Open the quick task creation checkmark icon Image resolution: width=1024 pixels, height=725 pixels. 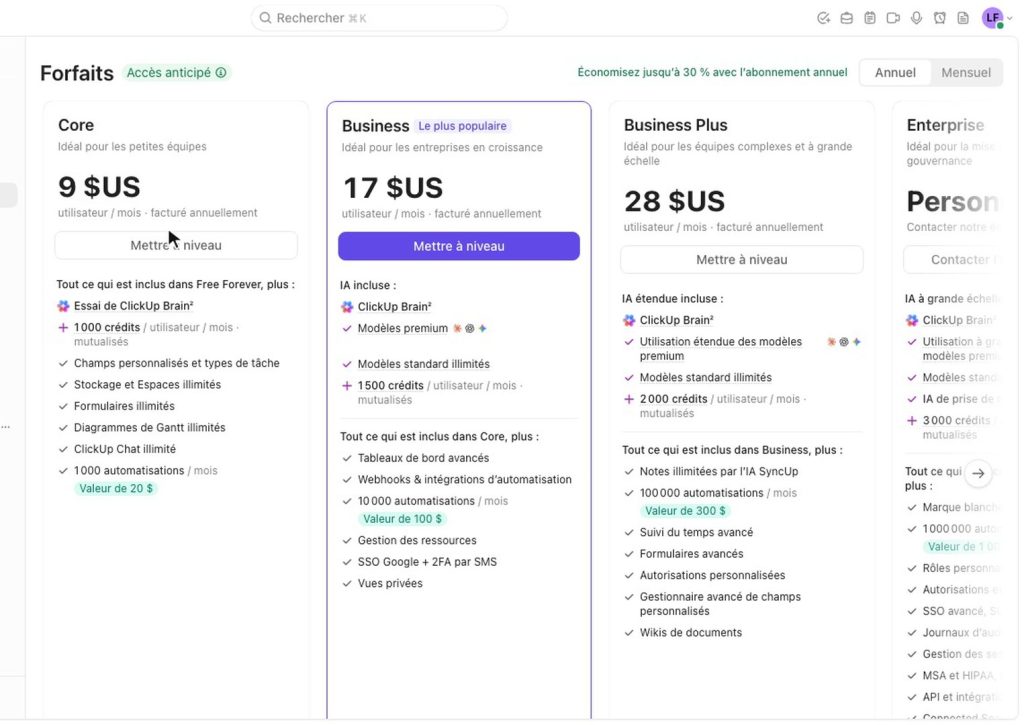823,18
